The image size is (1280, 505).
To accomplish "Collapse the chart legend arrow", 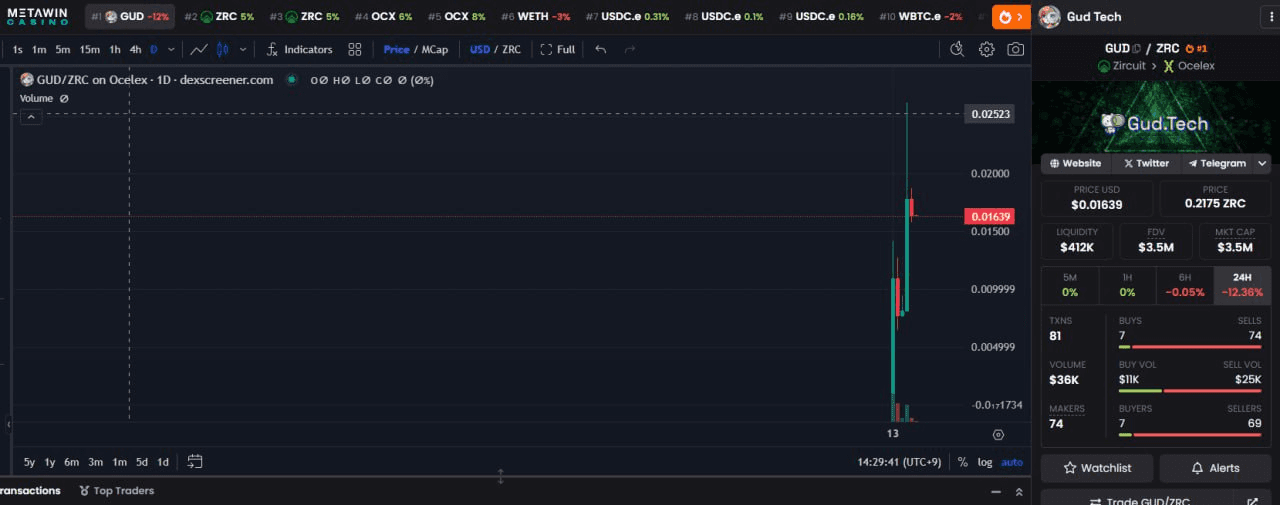I will [x=30, y=117].
